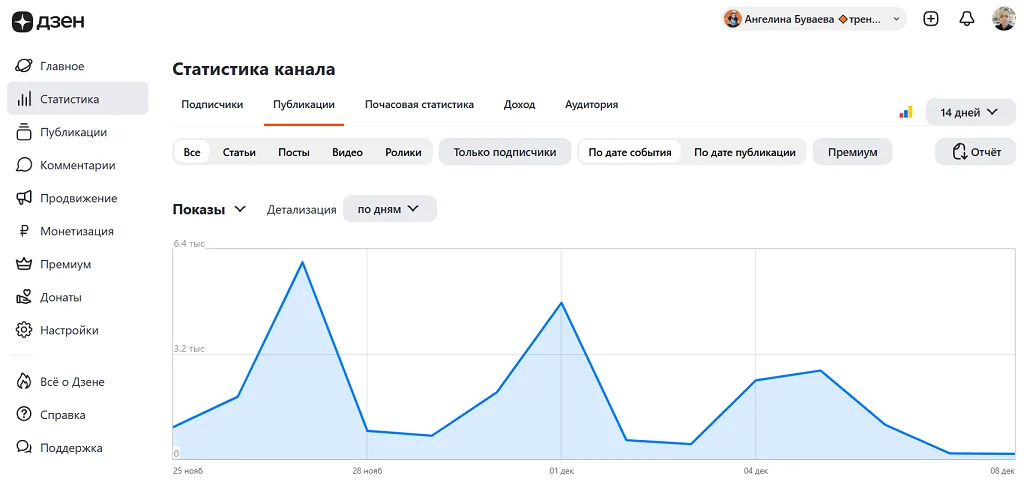Image resolution: width=1030 pixels, height=485 pixels.
Task: Open the Premium crown icon
Action: [24, 264]
